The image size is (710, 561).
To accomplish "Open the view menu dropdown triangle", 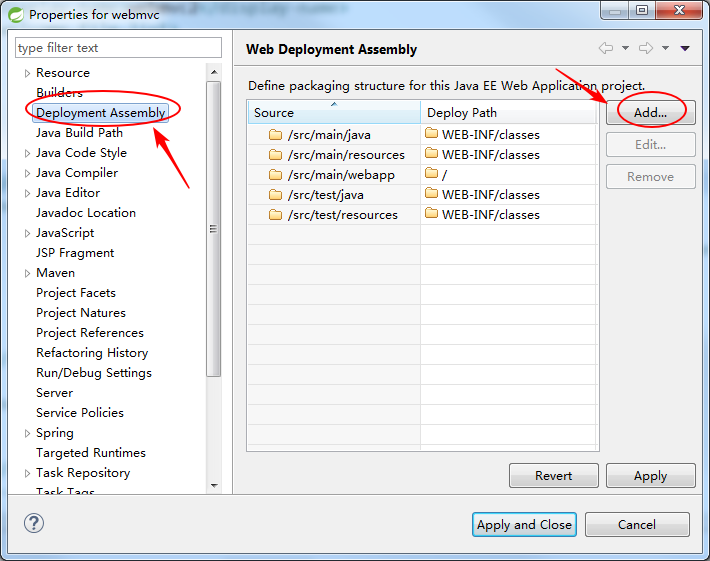I will (685, 48).
